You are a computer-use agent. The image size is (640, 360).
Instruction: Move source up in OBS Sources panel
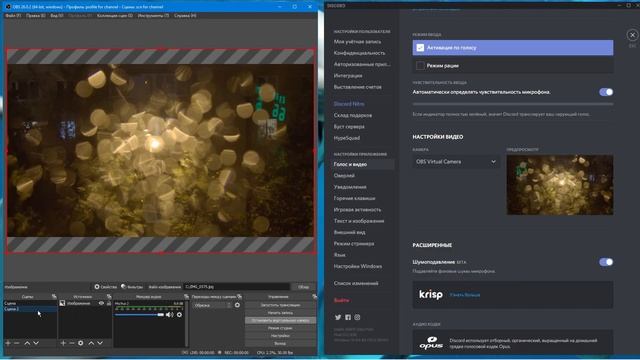point(91,343)
